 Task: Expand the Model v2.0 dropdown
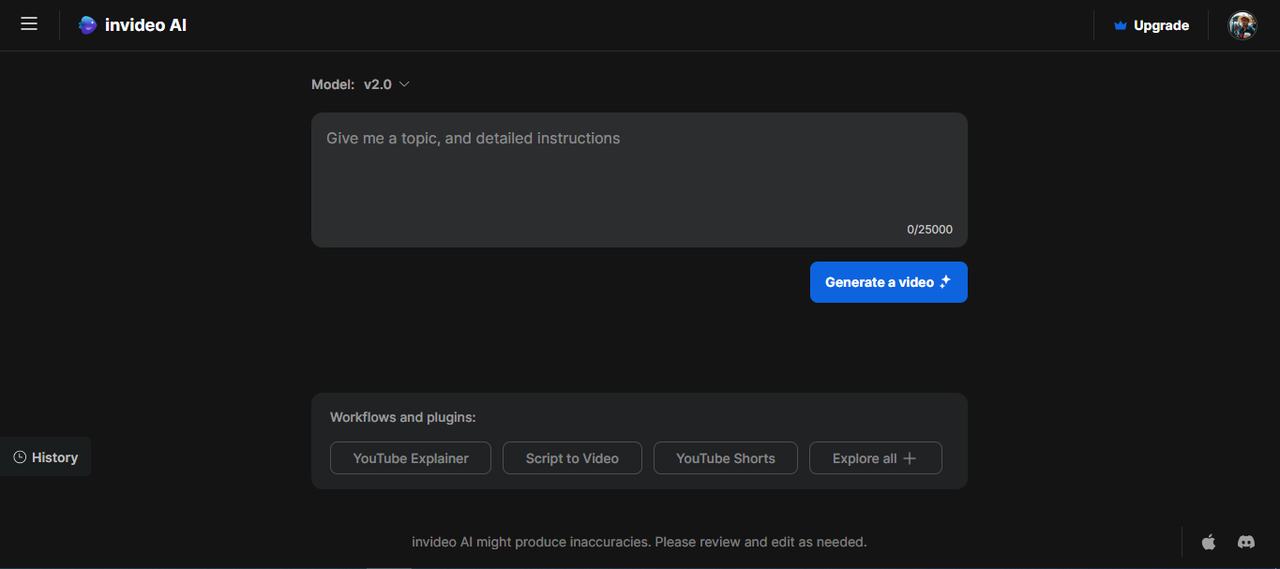(x=386, y=85)
